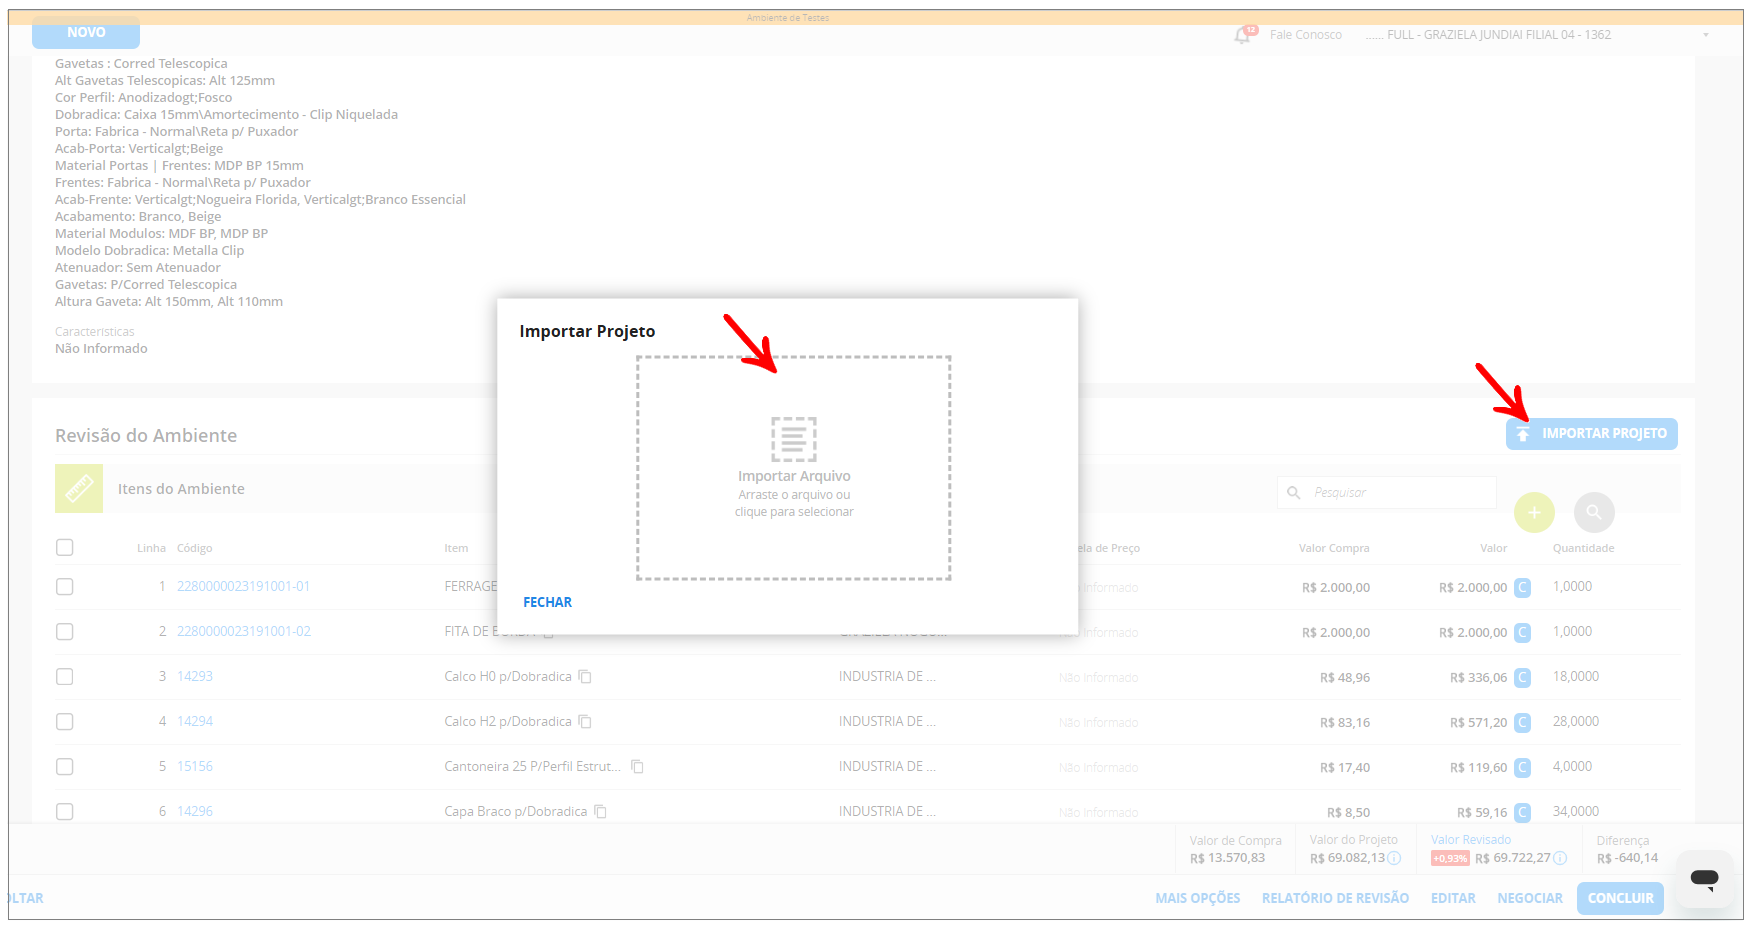Check the checkbox for line 1 item

pyautogui.click(x=65, y=587)
